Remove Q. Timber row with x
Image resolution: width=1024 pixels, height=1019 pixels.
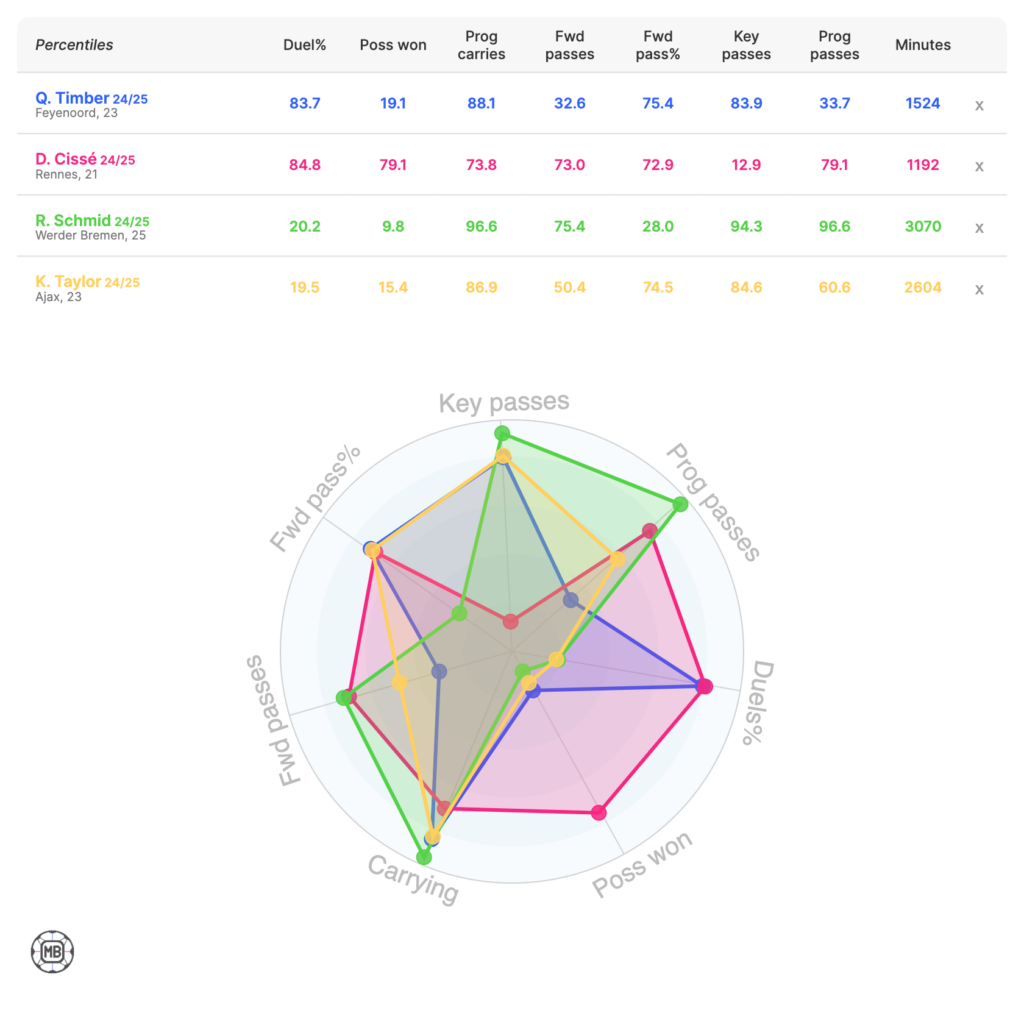coord(979,105)
